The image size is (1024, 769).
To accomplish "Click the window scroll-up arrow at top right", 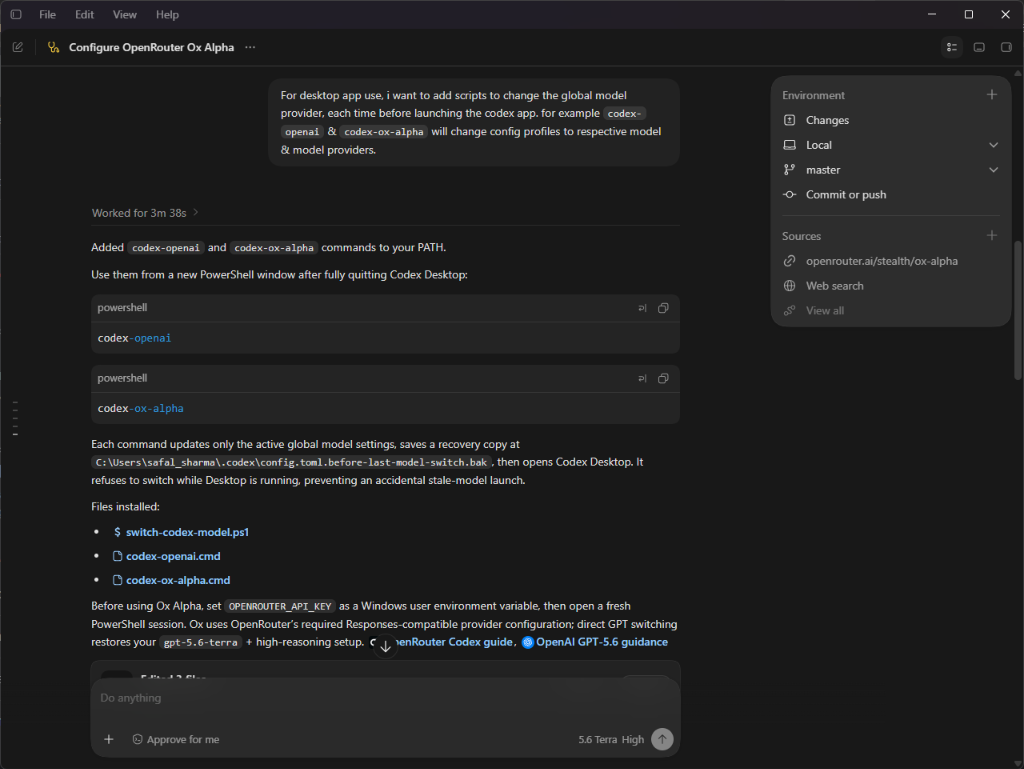I will click(x=1017, y=72).
